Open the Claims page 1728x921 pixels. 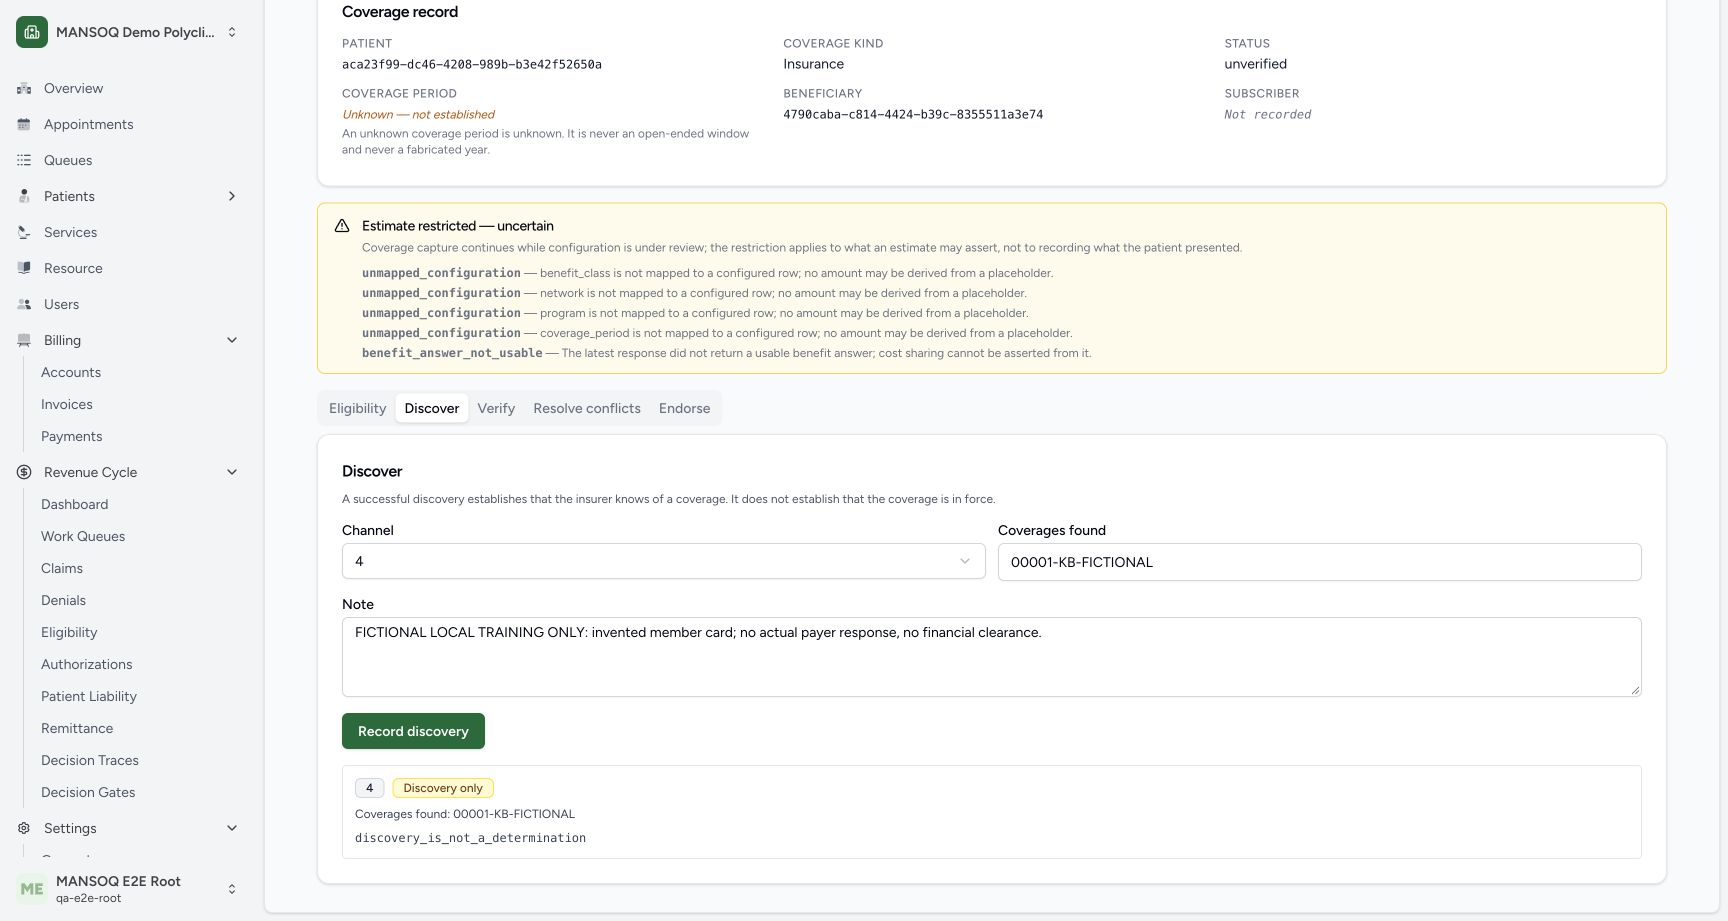pyautogui.click(x=62, y=568)
